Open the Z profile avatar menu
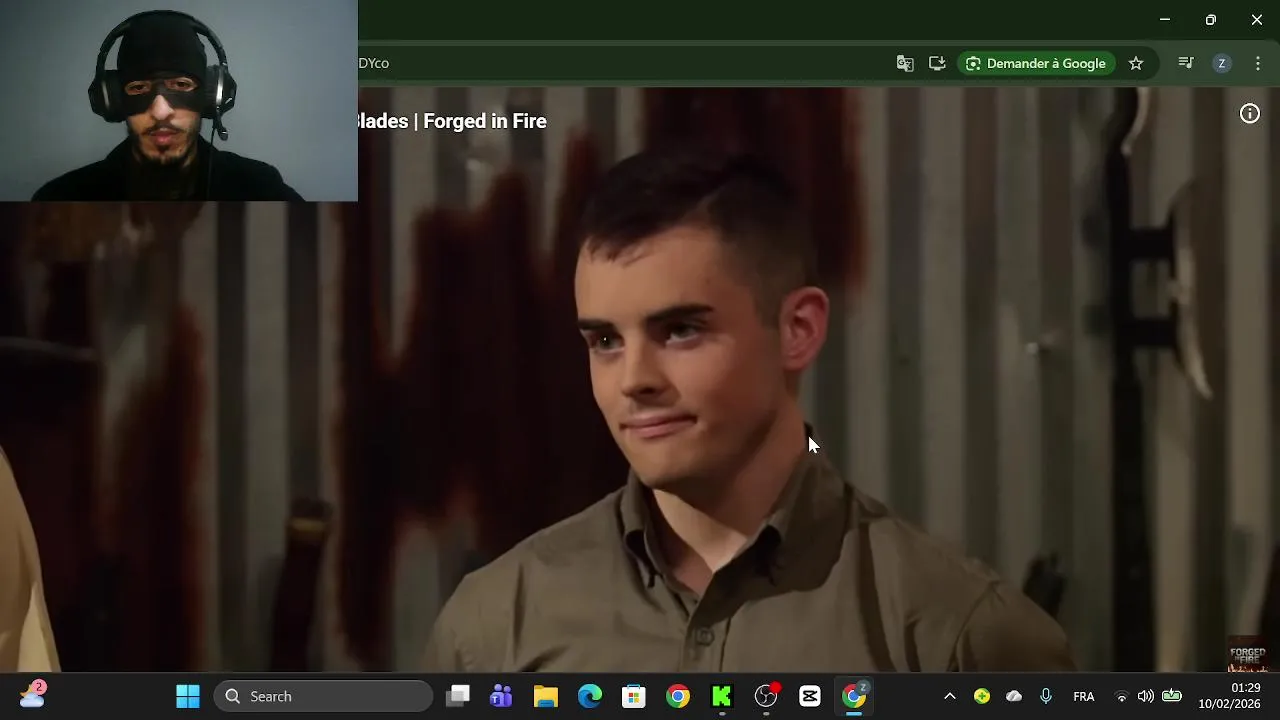 pos(1221,63)
